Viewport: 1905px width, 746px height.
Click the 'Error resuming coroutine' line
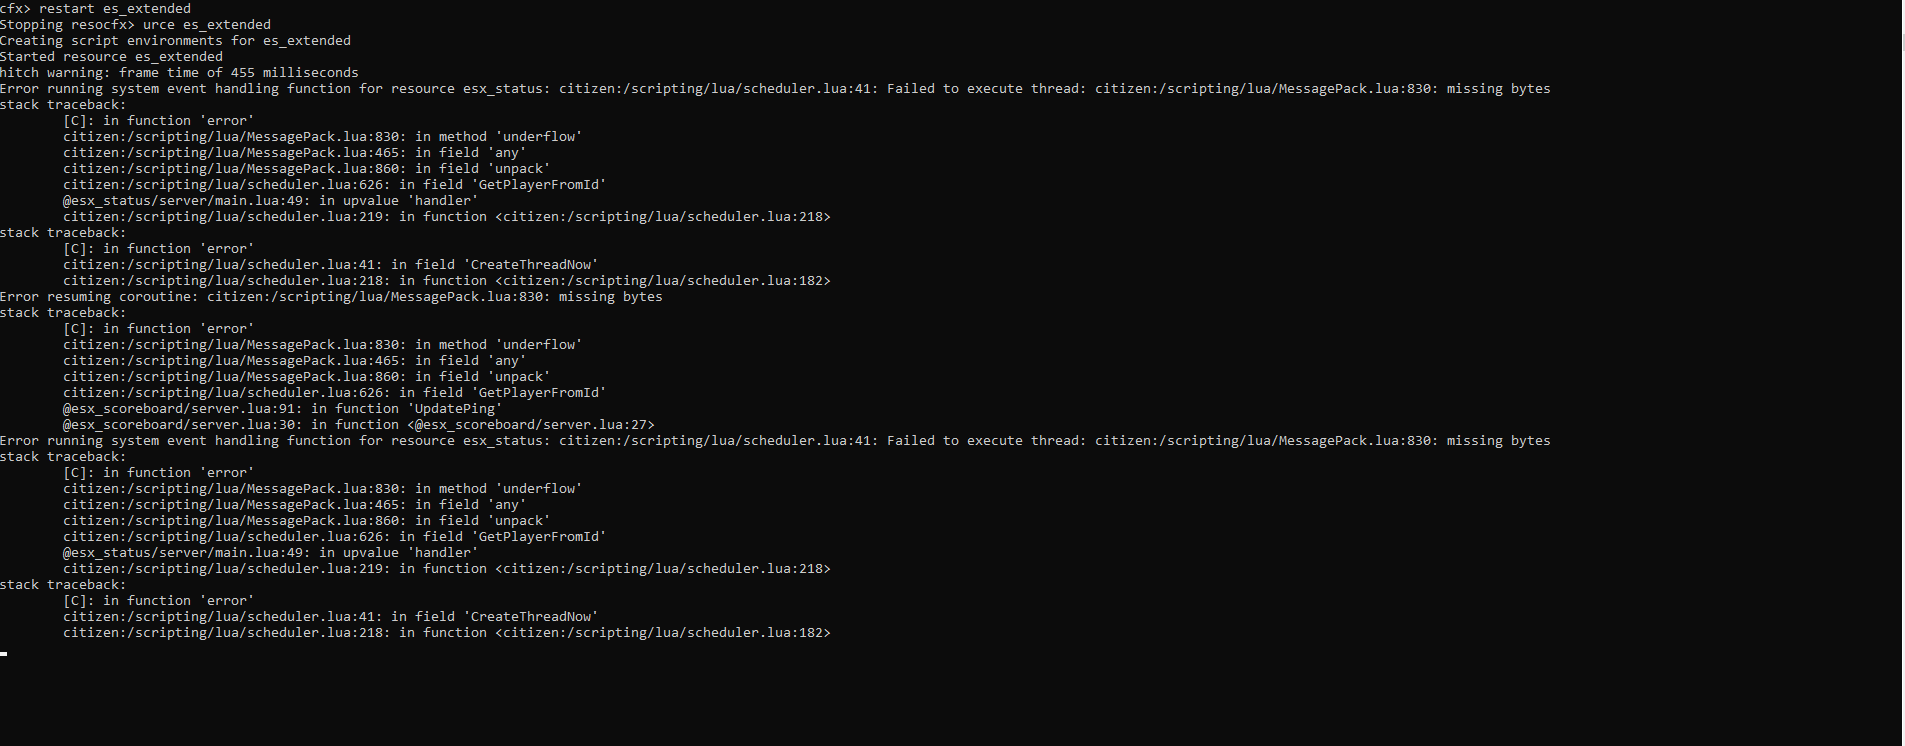(x=331, y=296)
